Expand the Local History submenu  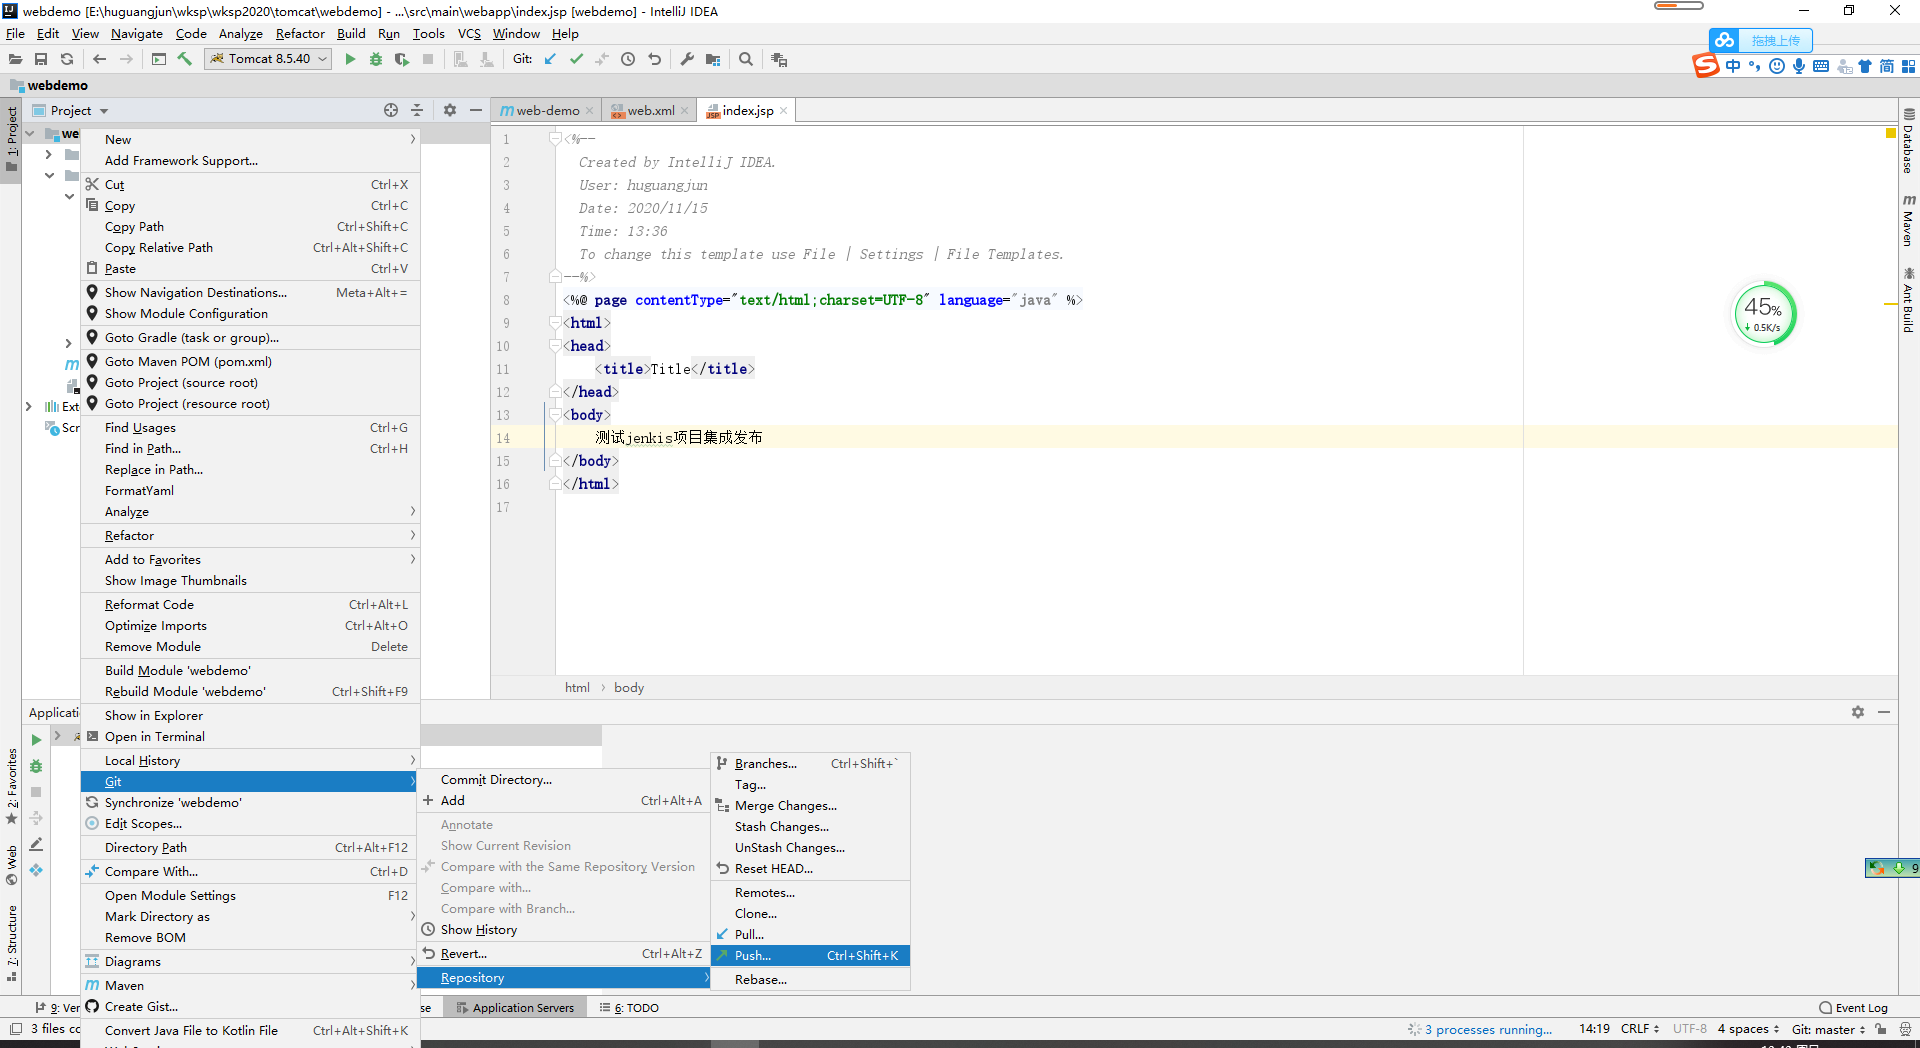pyautogui.click(x=250, y=760)
